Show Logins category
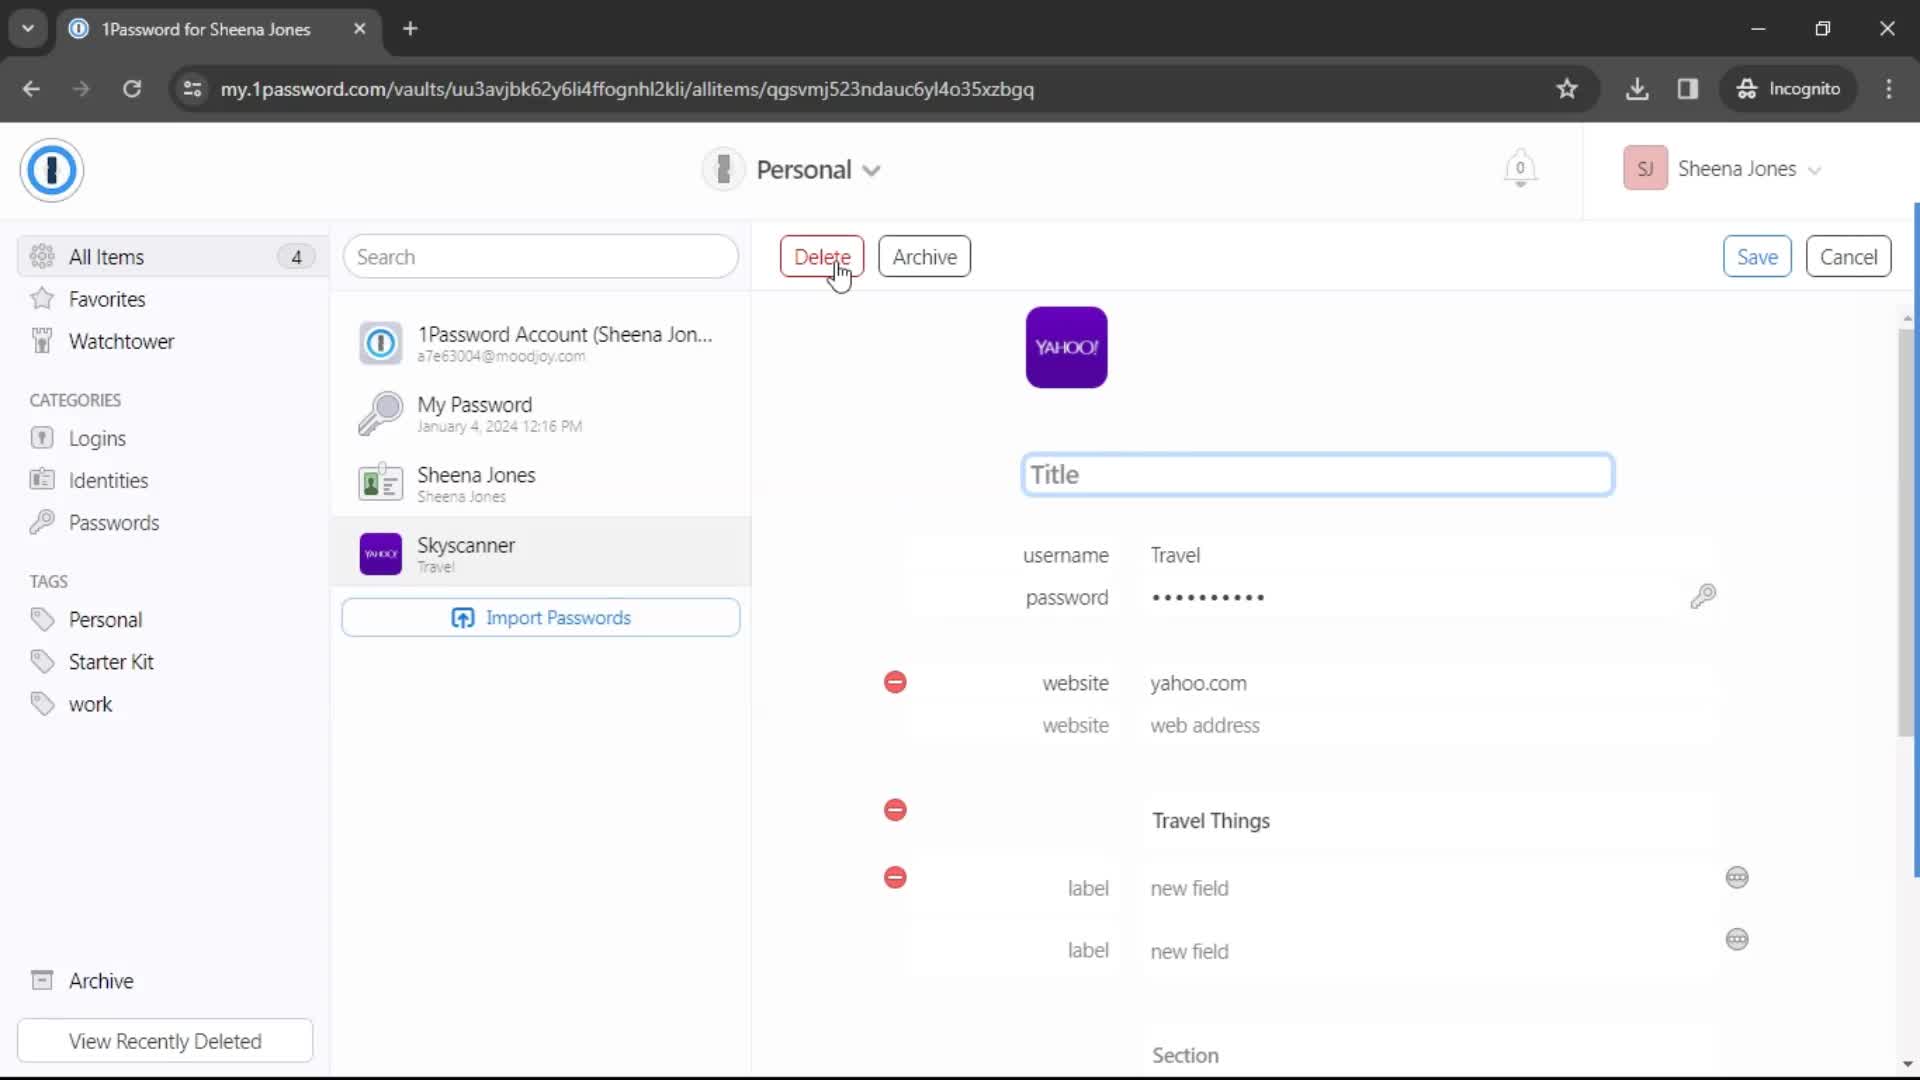This screenshot has height=1080, width=1920. click(x=97, y=438)
